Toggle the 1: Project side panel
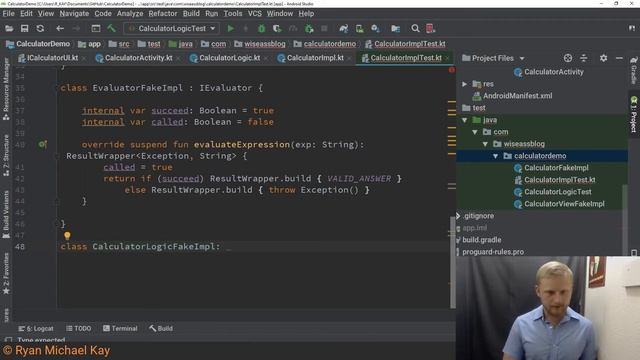This screenshot has height=360, width=640. click(634, 115)
